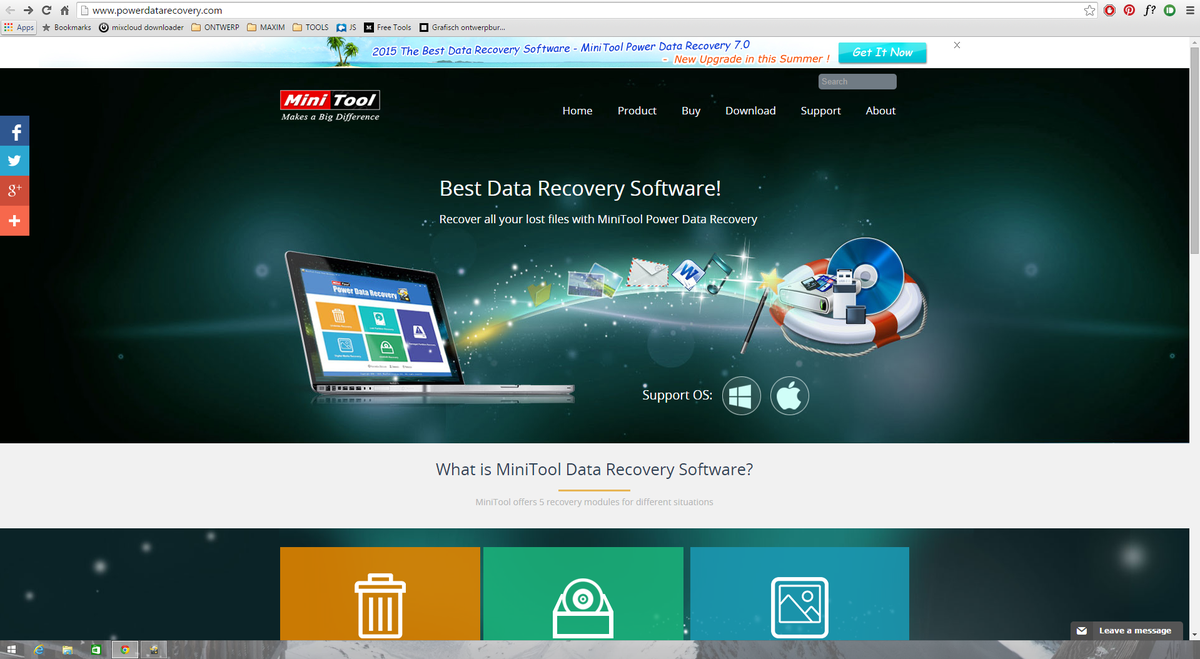Expand the TOOLS bookmarks folder
Viewport: 1200px width, 659px height.
pyautogui.click(x=311, y=27)
